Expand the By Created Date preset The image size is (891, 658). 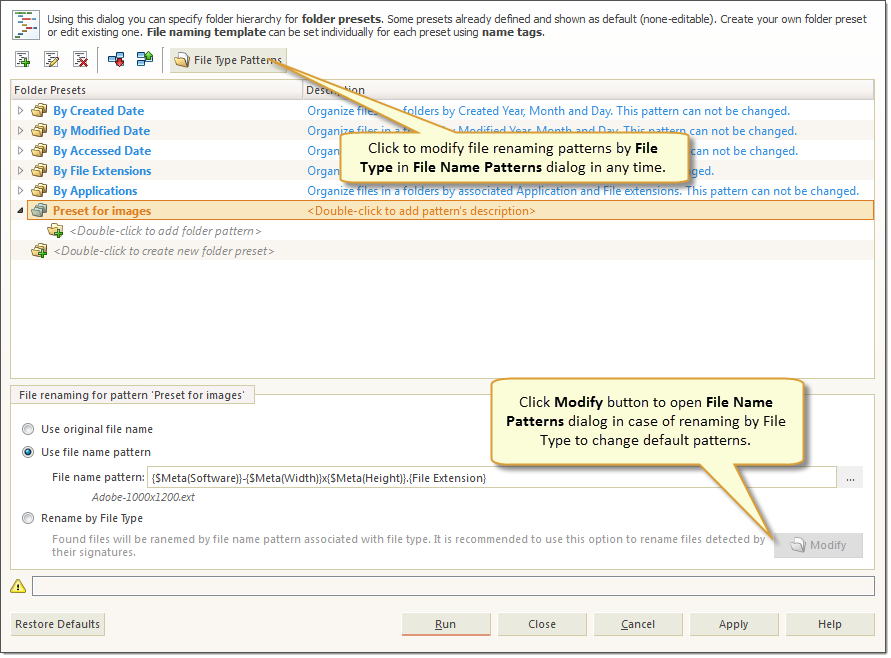(20, 111)
